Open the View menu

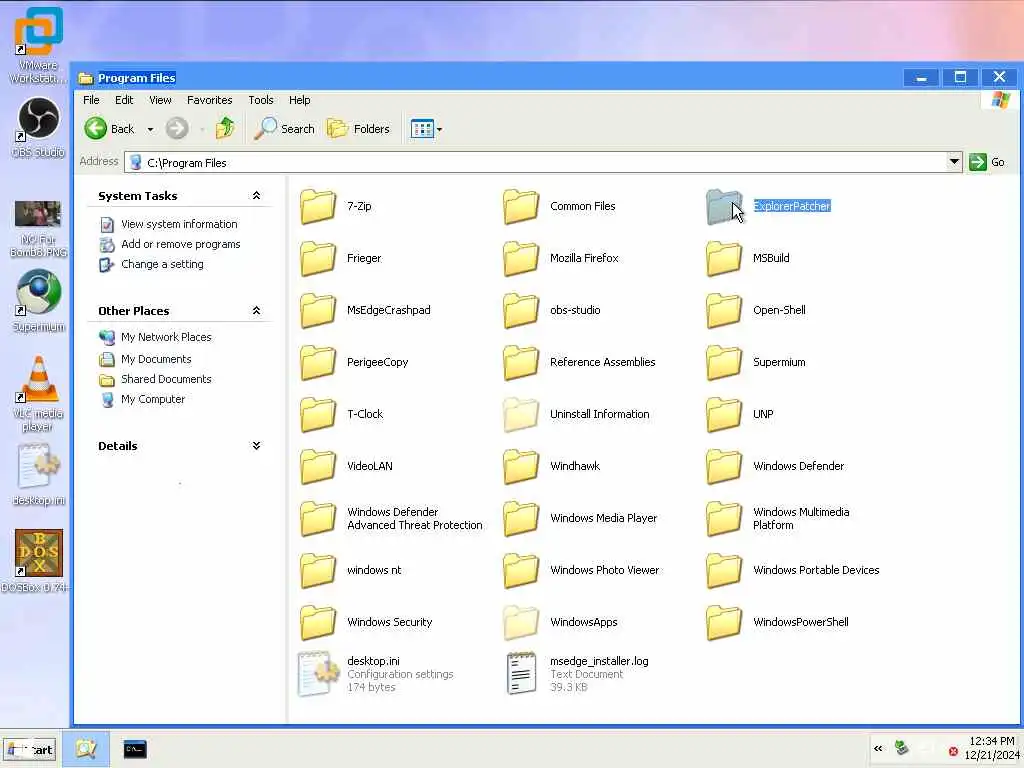[x=160, y=100]
